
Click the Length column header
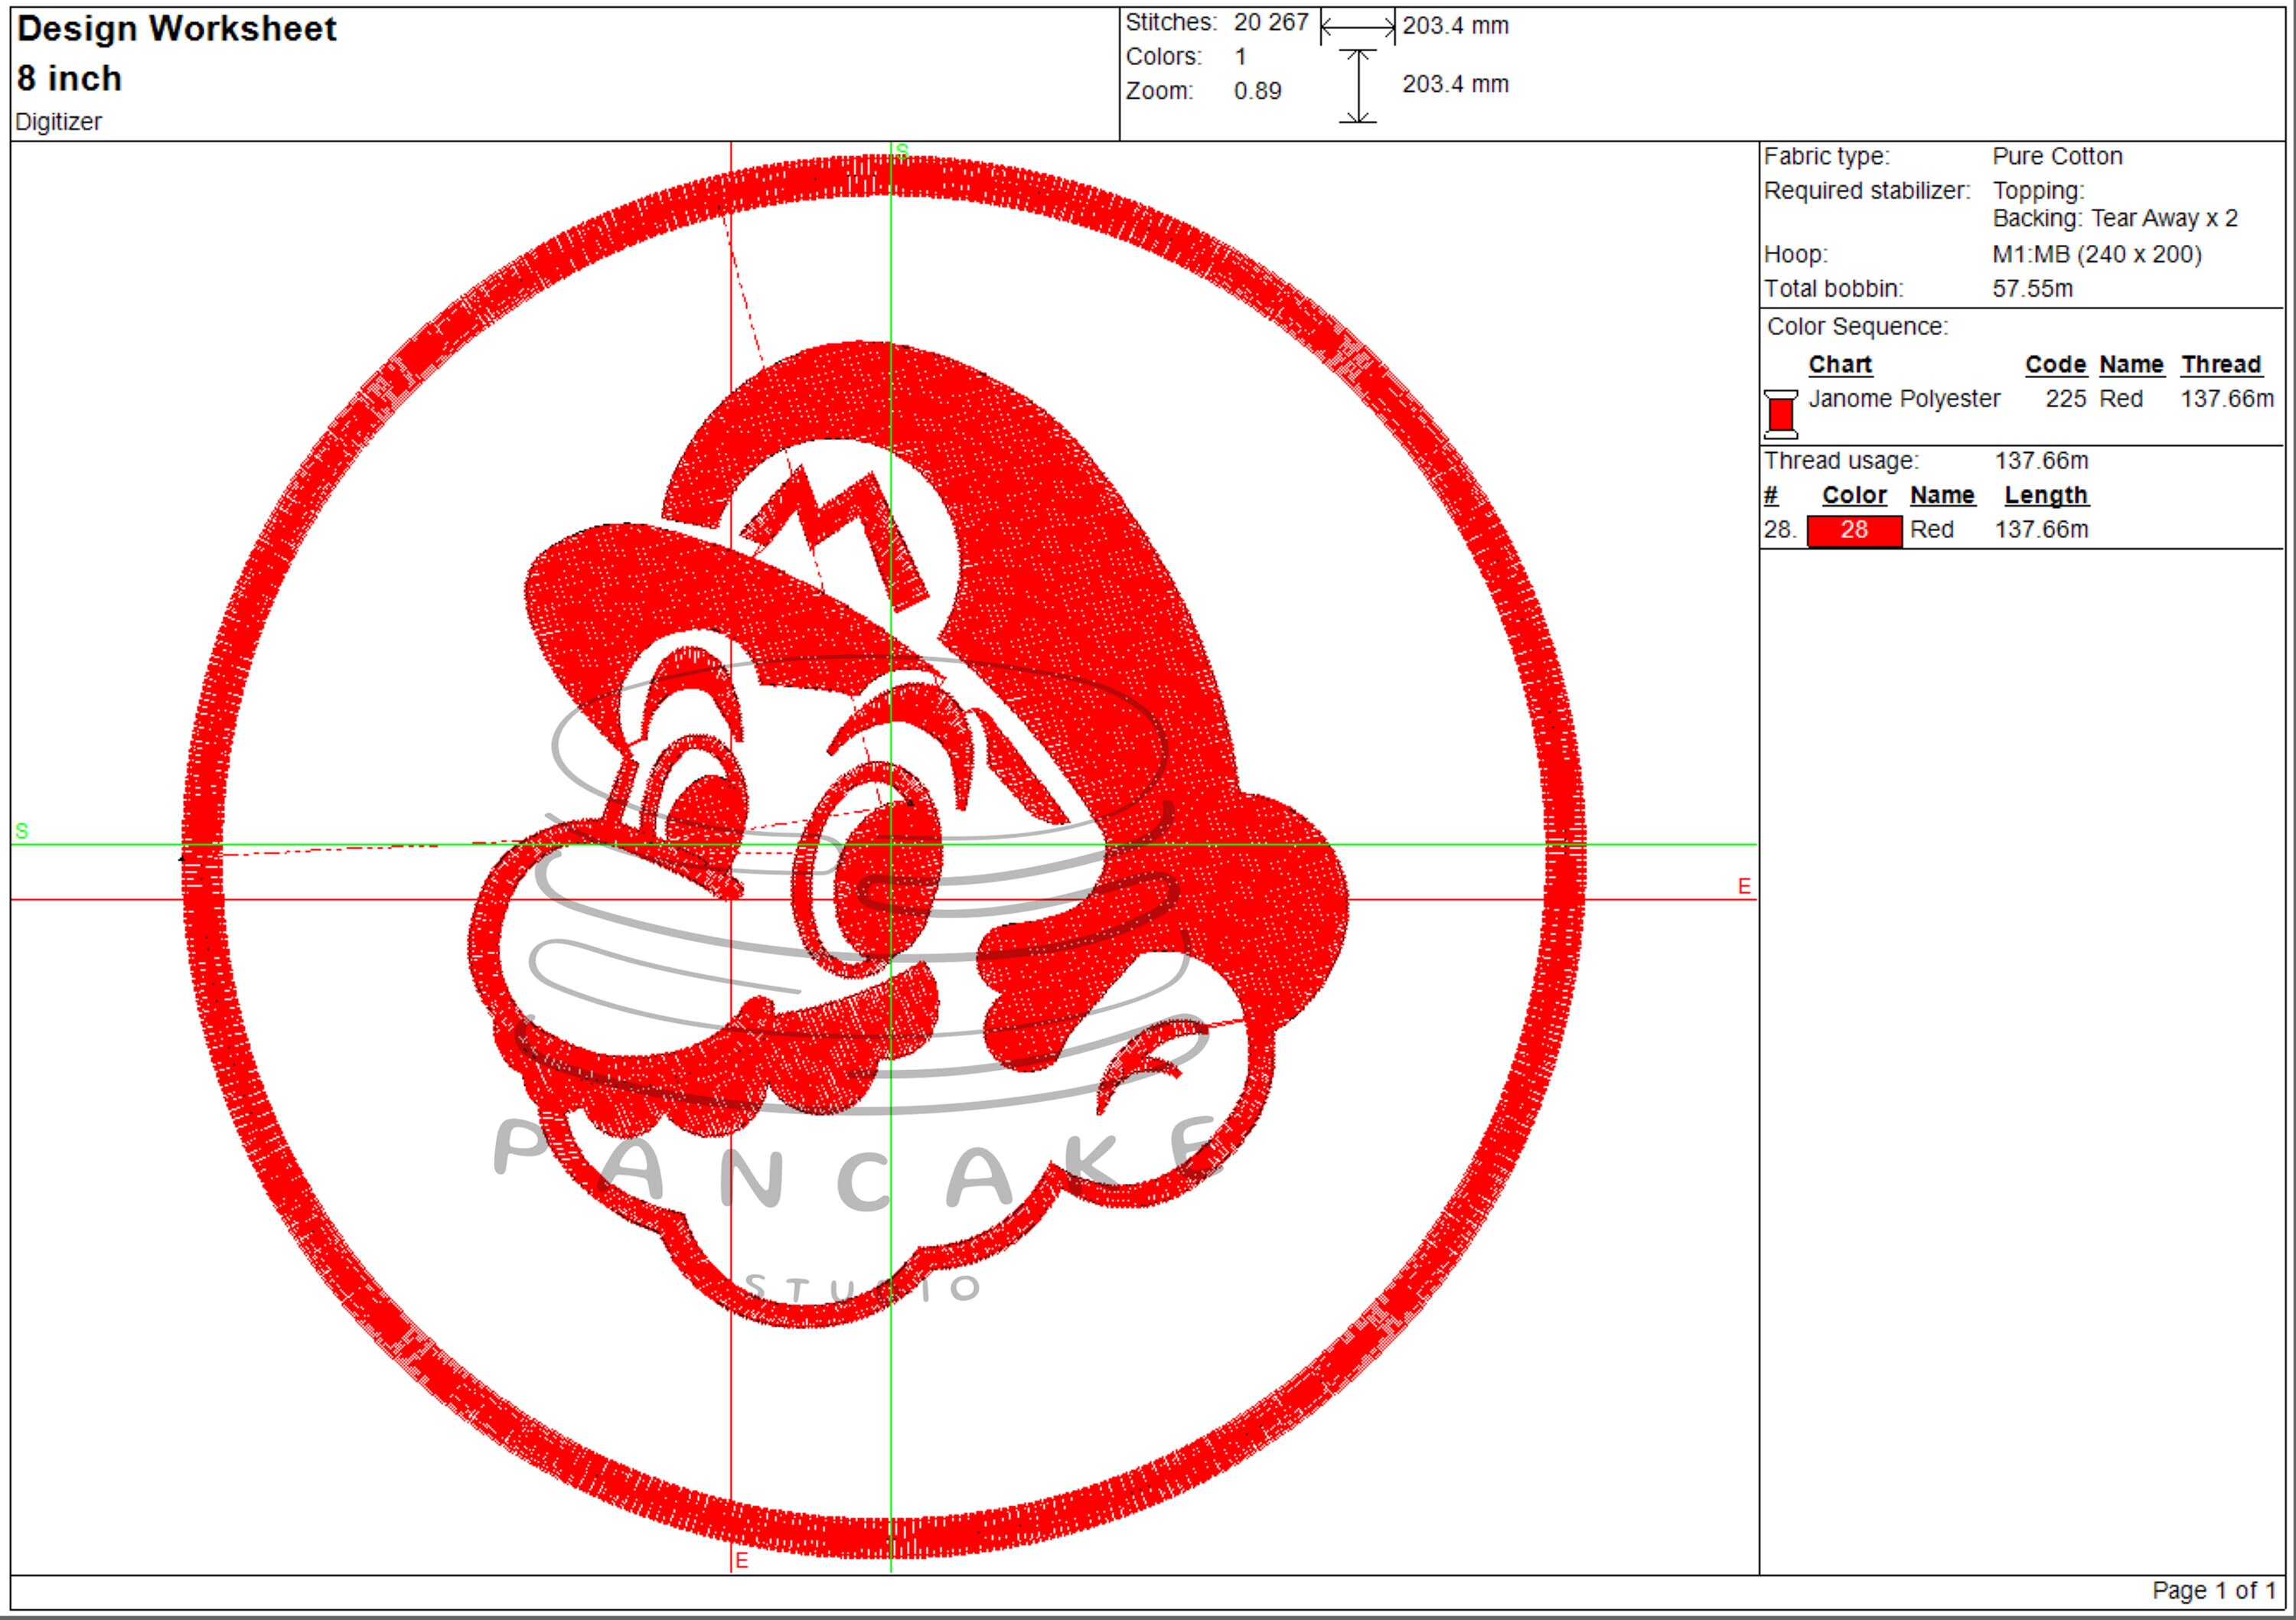coord(2046,495)
